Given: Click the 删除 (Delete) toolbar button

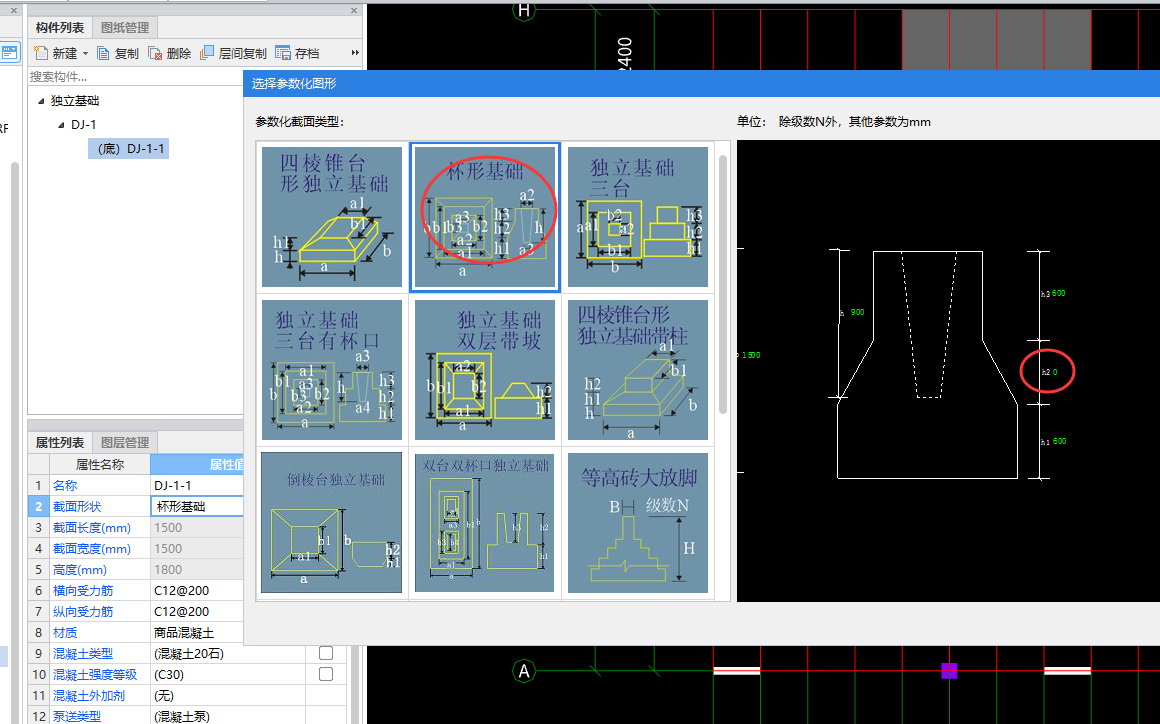Looking at the screenshot, I should point(169,53).
